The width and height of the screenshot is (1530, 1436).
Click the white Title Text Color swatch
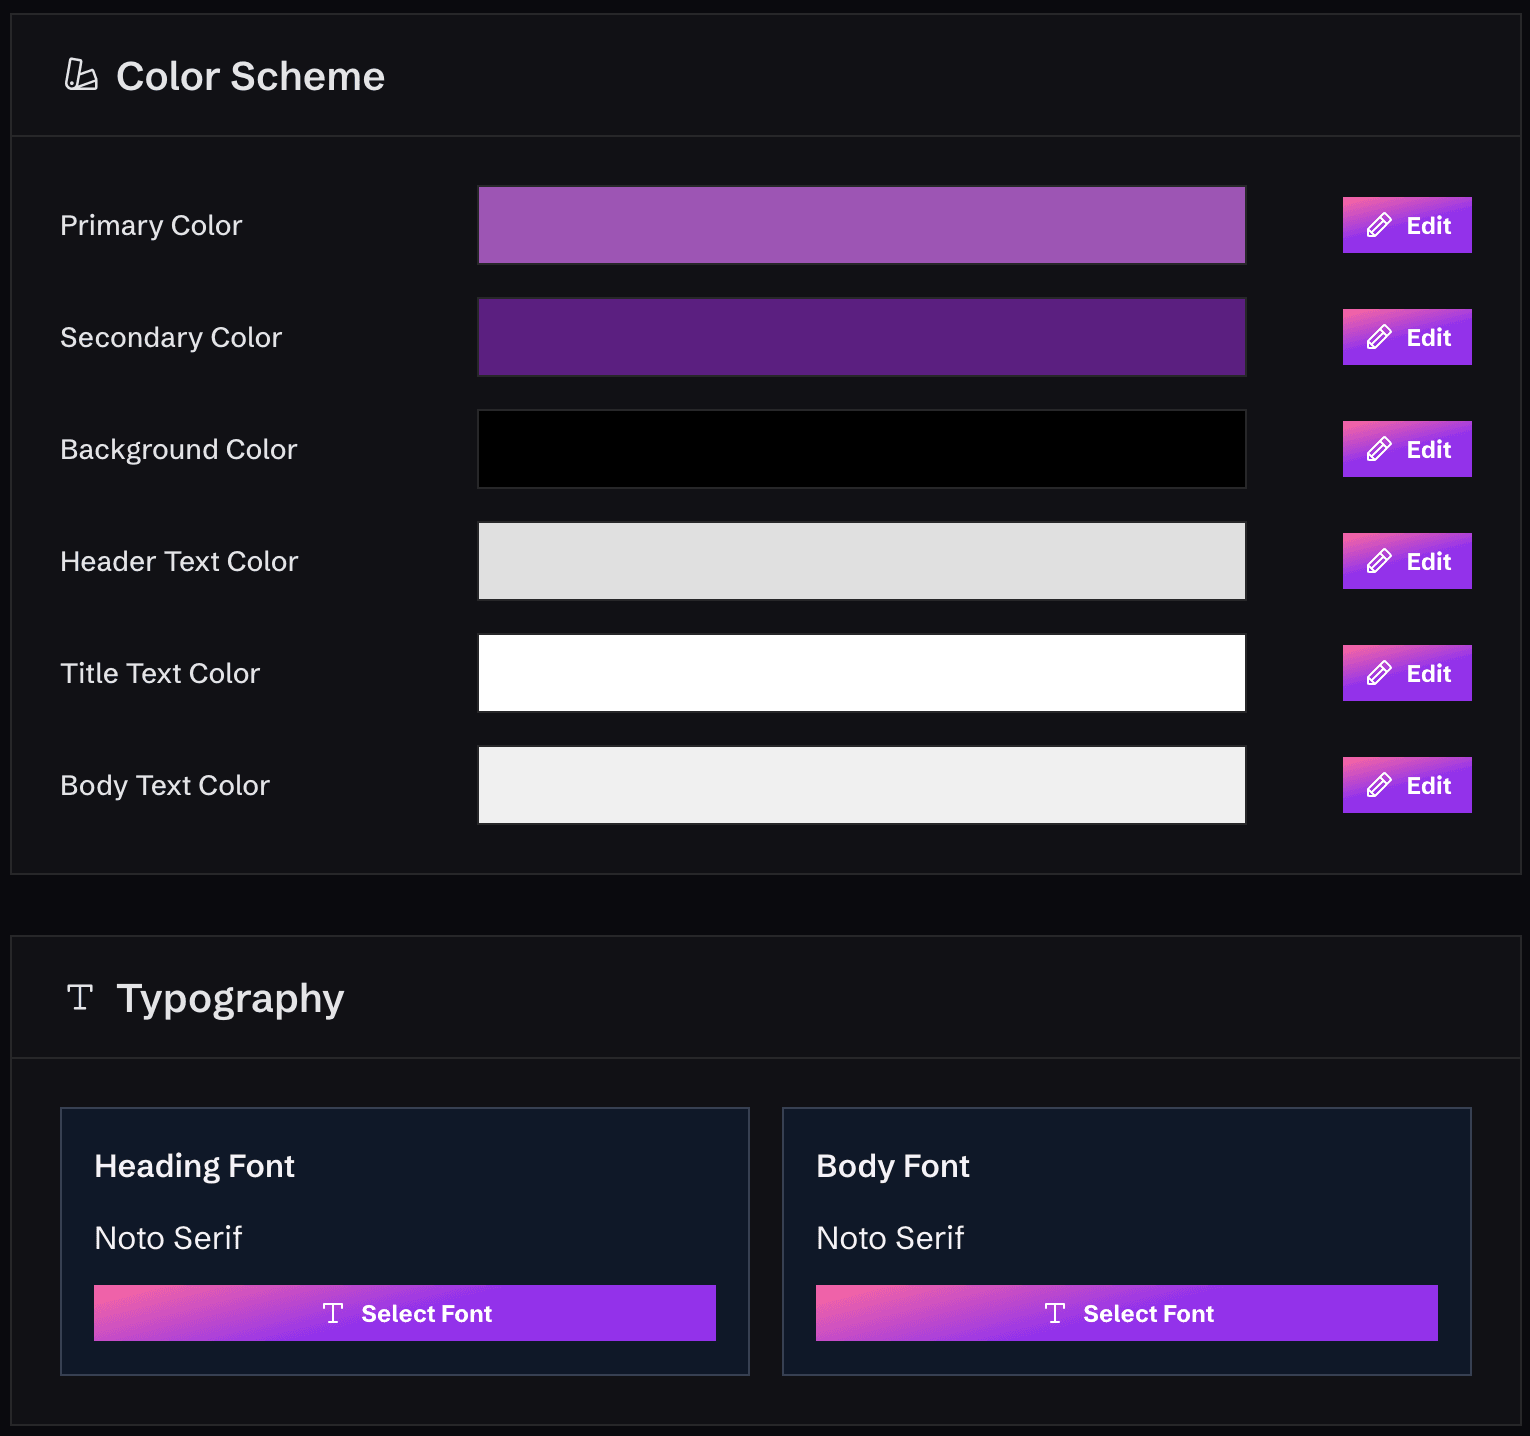pyautogui.click(x=861, y=673)
